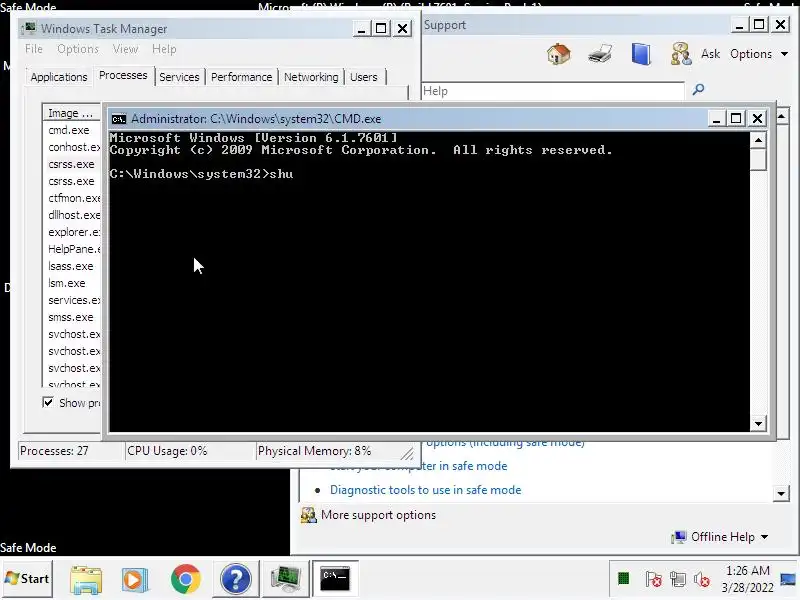Open More support options icon
This screenshot has width=800, height=600.
pyautogui.click(x=308, y=515)
